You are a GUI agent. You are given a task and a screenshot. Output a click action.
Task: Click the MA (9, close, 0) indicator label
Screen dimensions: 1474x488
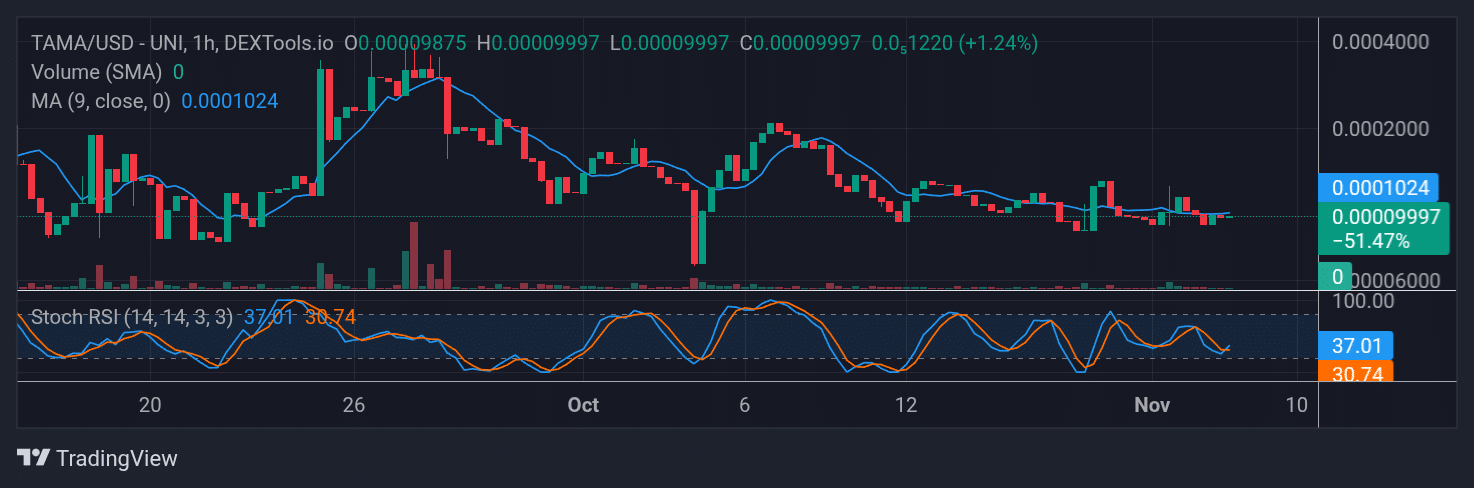[x=101, y=101]
